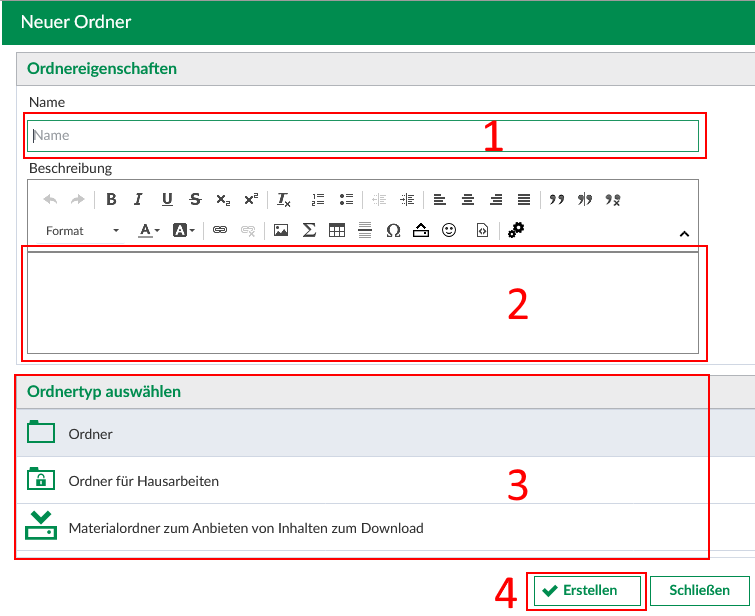Open the background color dropdown

183,230
